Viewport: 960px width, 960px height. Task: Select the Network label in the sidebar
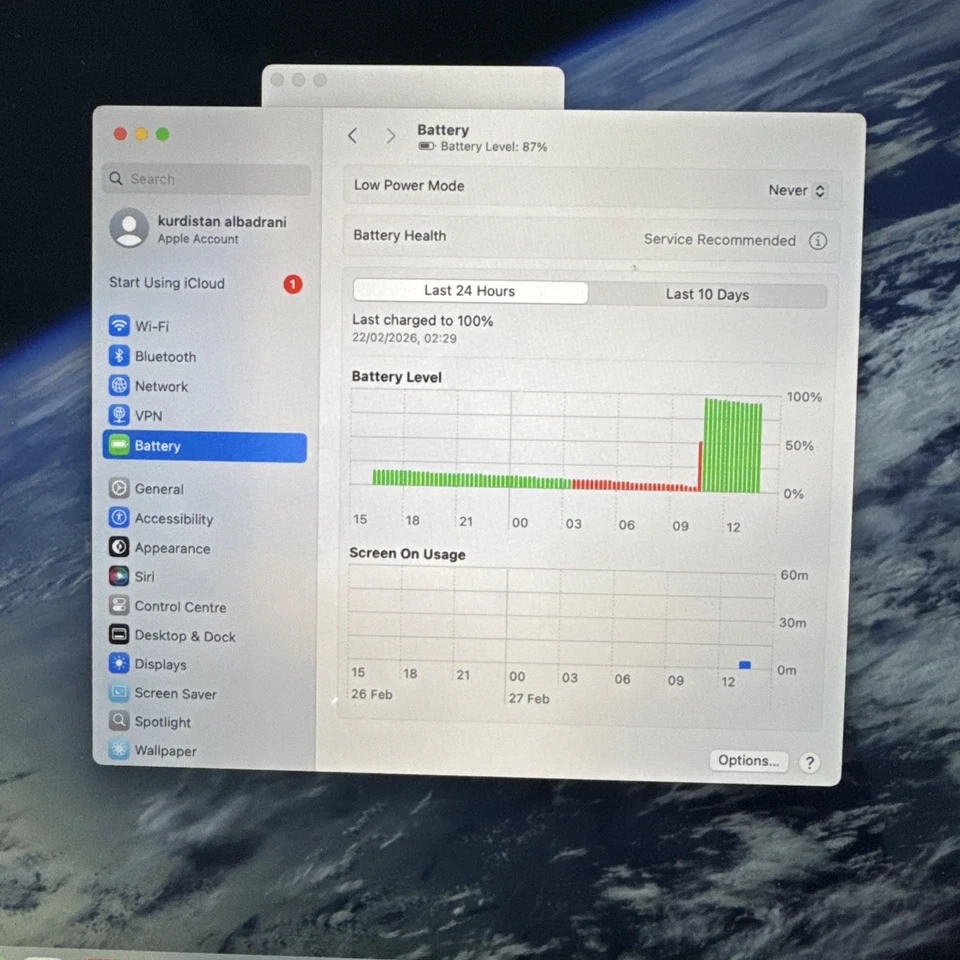(161, 386)
